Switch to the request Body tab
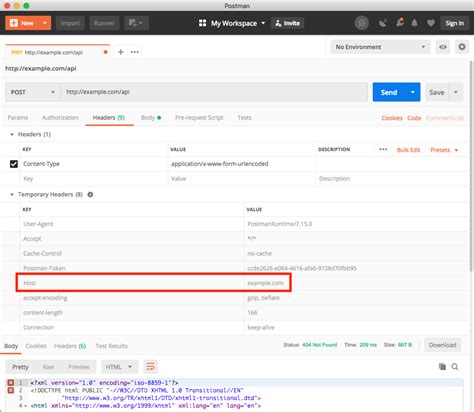This screenshot has height=412, width=474. (151, 118)
